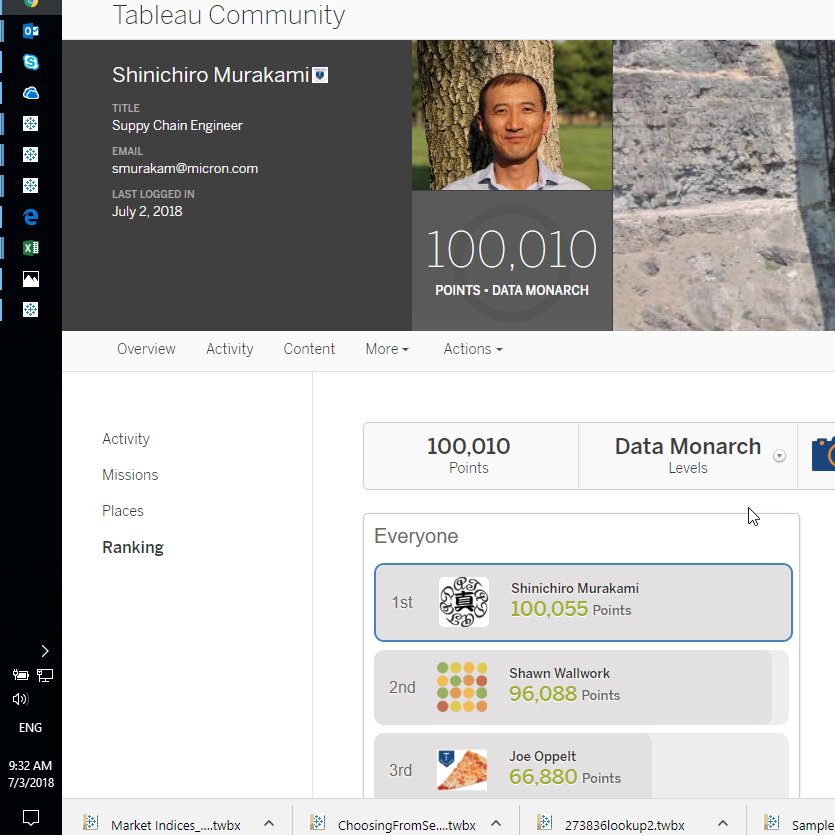
Task: Open Tableau icon just below the Photos icon
Action: (x=31, y=309)
